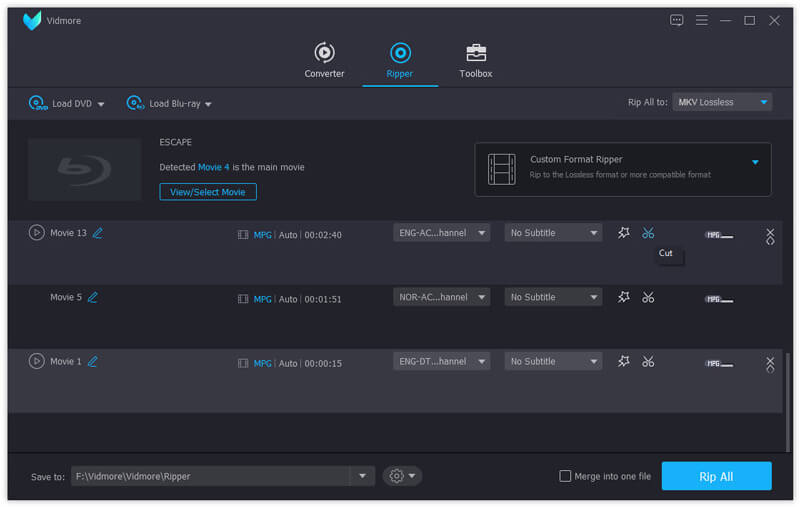This screenshot has height=507, width=800.
Task: Play the Movie 13 preview
Action: point(37,233)
